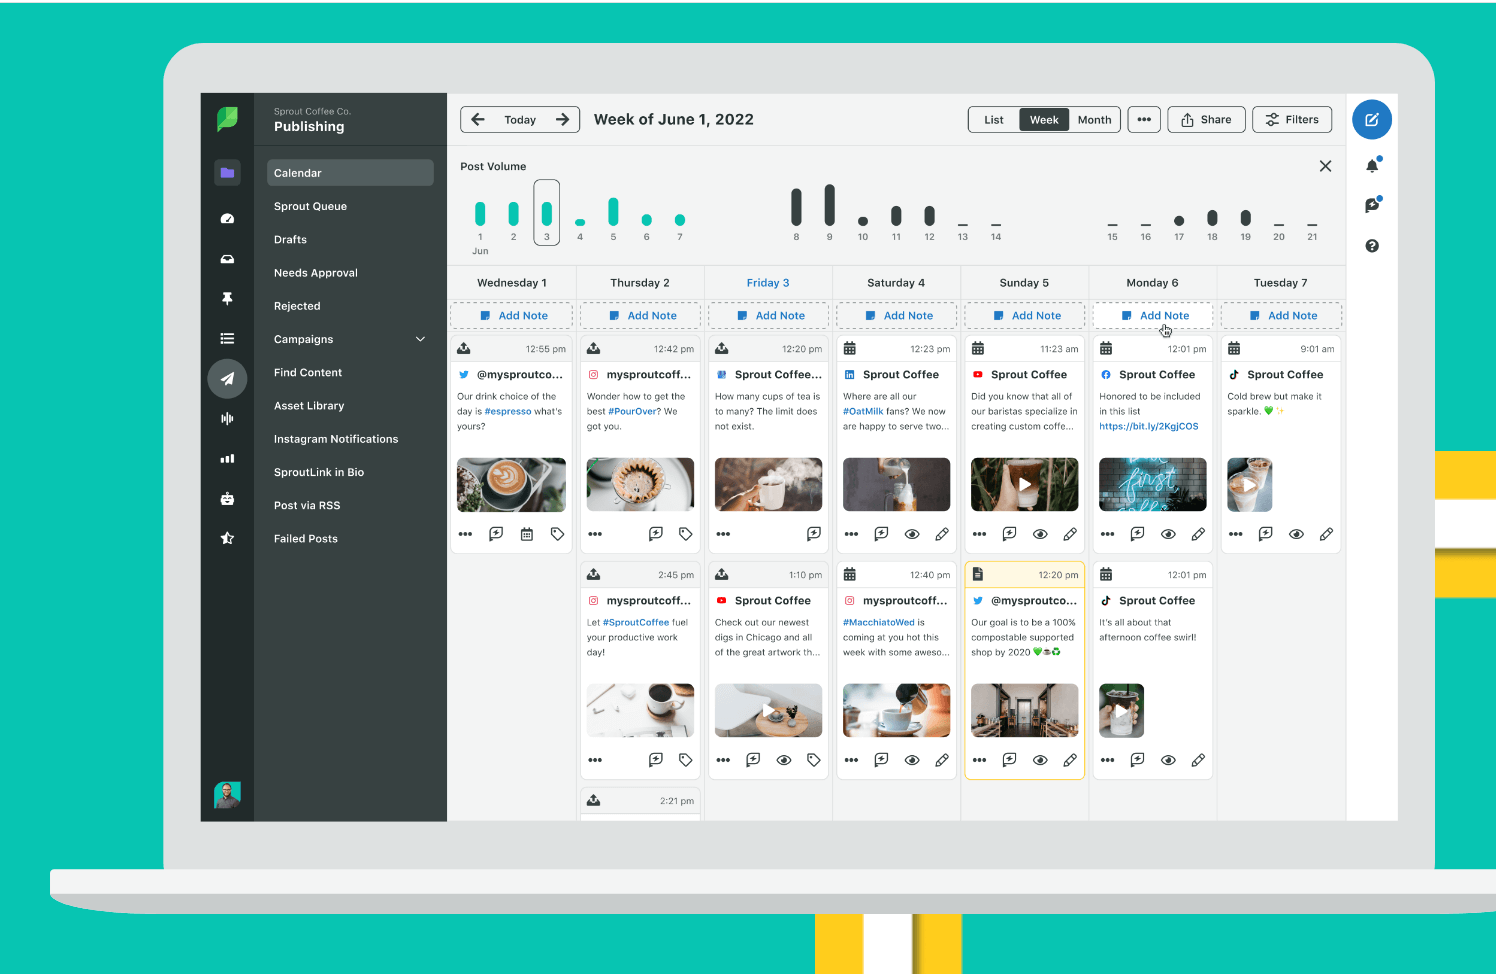The image size is (1496, 974).
Task: Toggle eye icon on Friday 1:10 pm post
Action: tap(784, 760)
